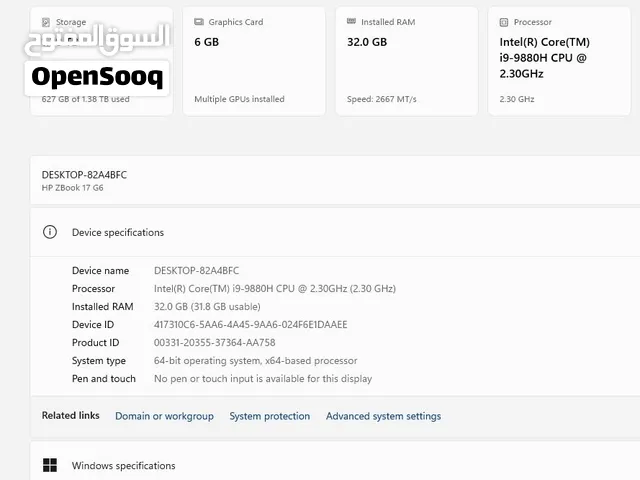The width and height of the screenshot is (640, 480).
Task: Click the Product ID label
Action: [x=96, y=342]
